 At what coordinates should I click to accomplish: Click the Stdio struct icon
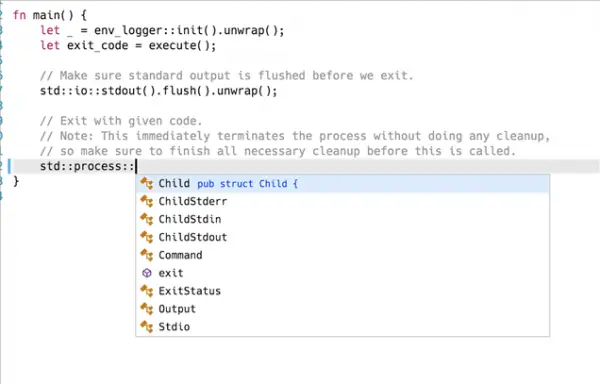(147, 327)
